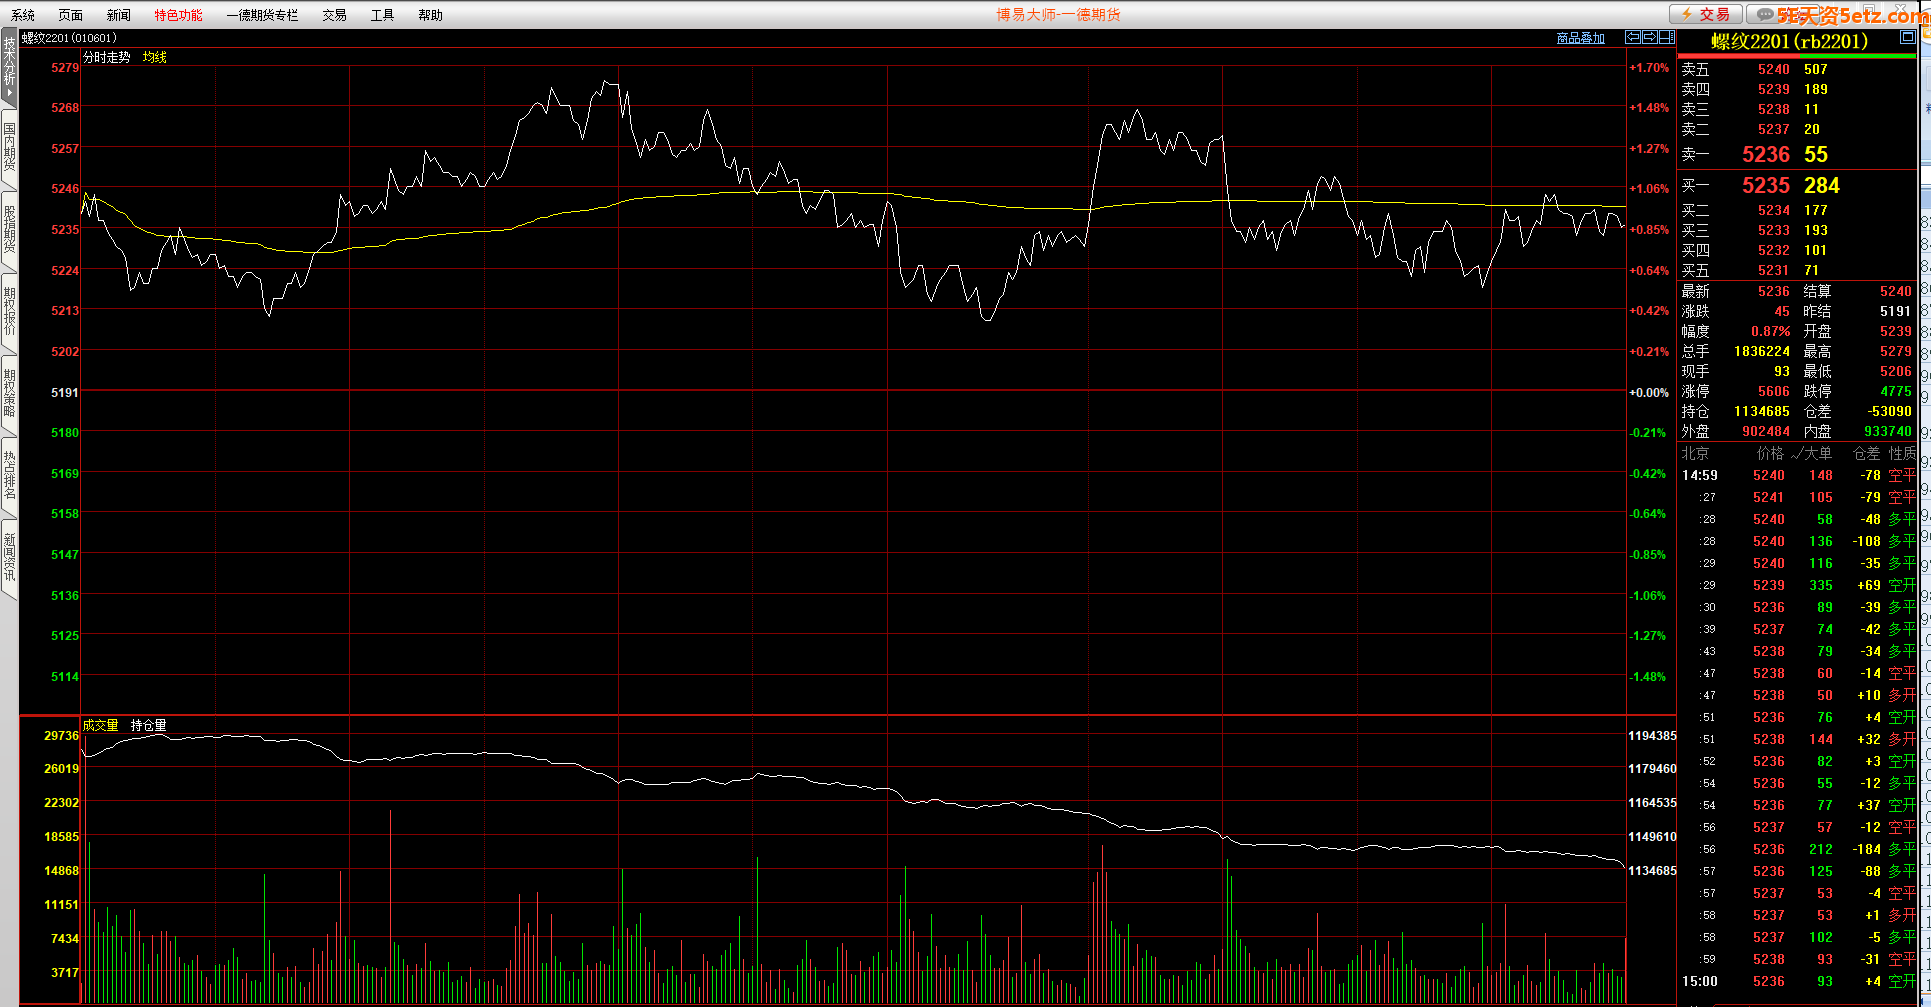Open the 交易 menu in the menu bar
Viewport: 1931px width, 1007px height.
click(x=334, y=15)
